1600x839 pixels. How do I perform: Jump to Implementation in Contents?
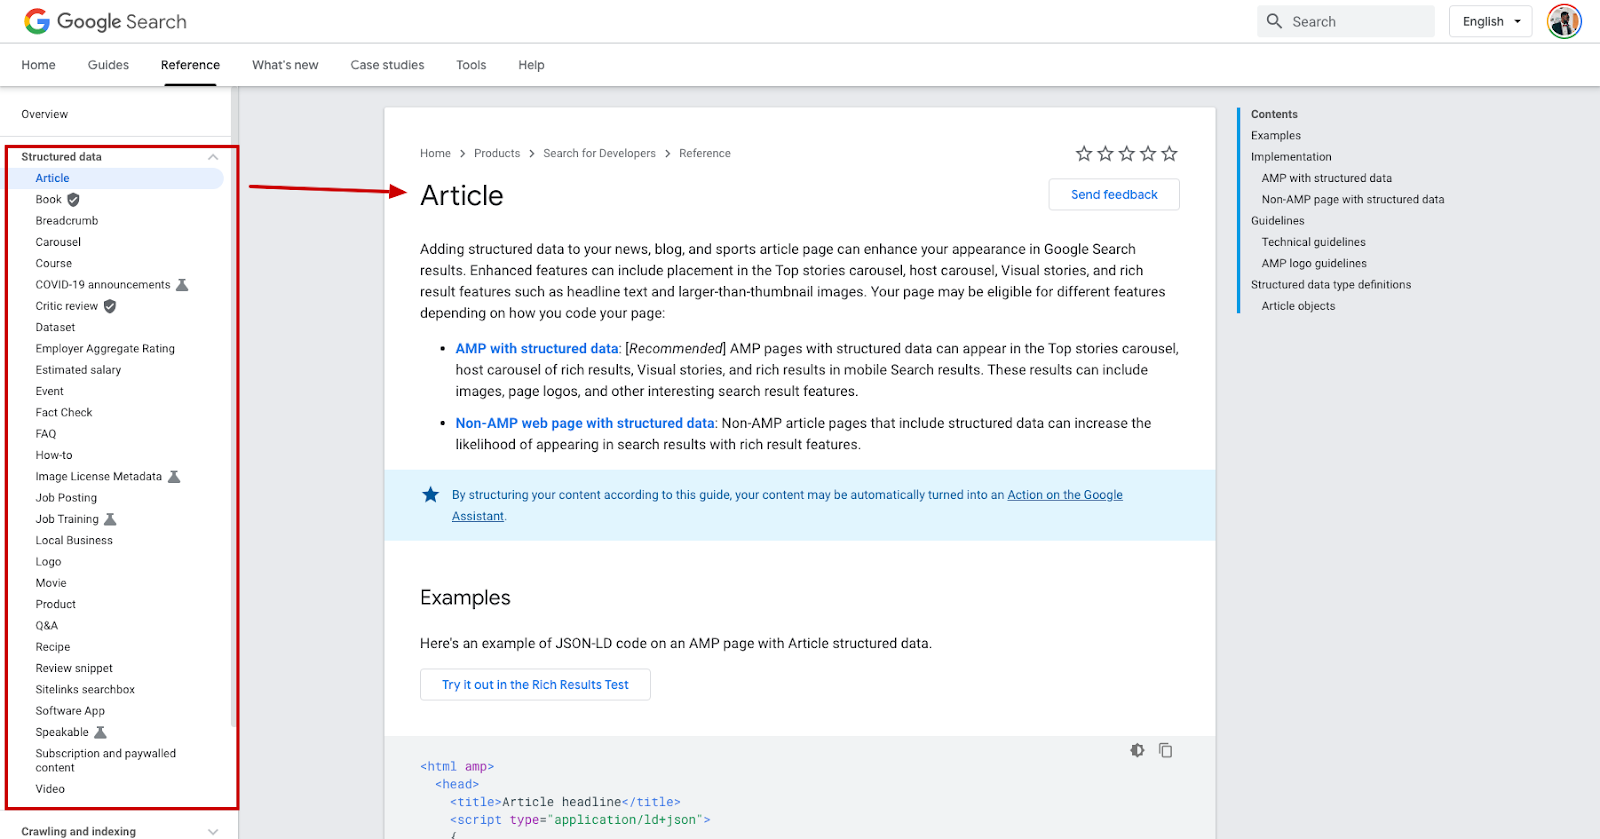pyautogui.click(x=1291, y=157)
